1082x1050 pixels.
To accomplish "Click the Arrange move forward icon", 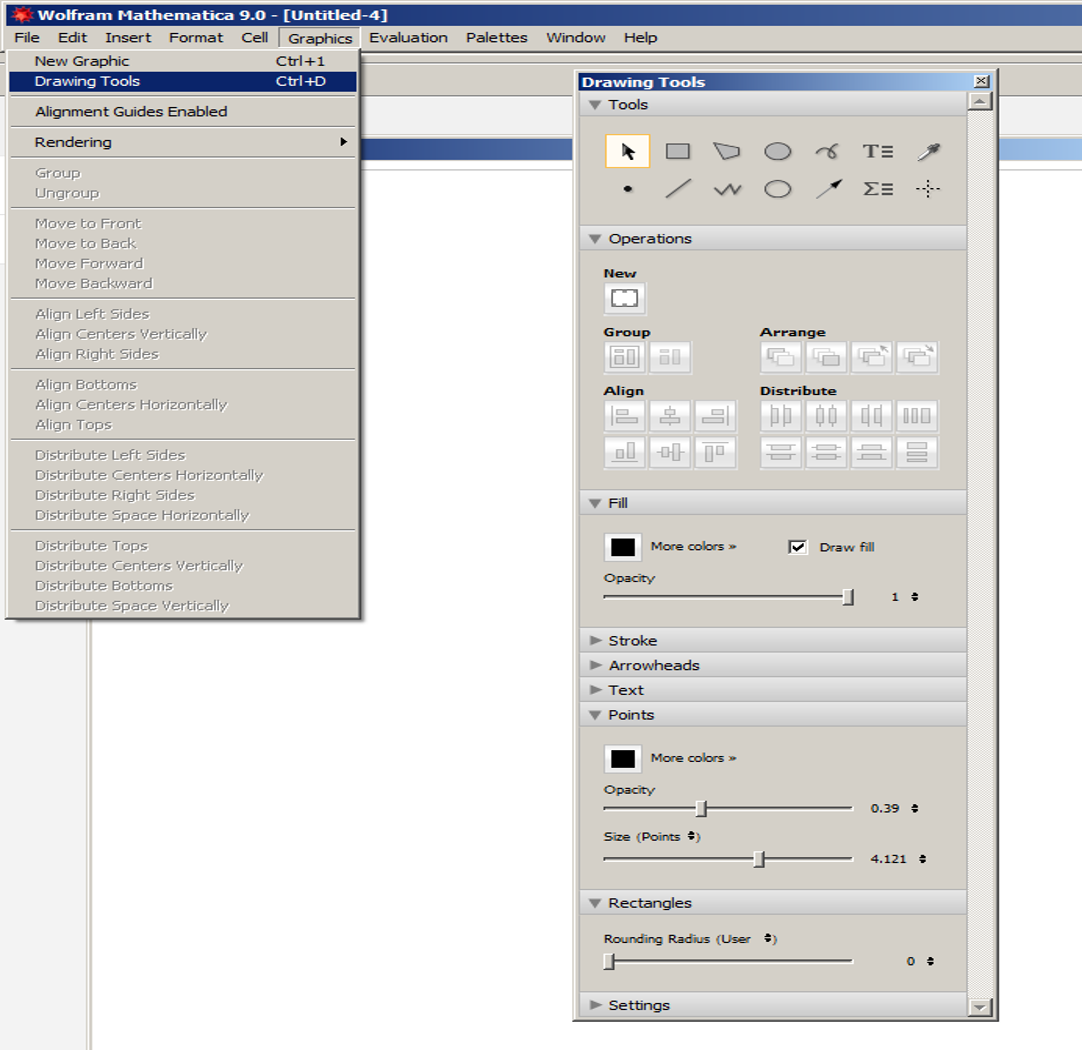I will click(x=872, y=357).
